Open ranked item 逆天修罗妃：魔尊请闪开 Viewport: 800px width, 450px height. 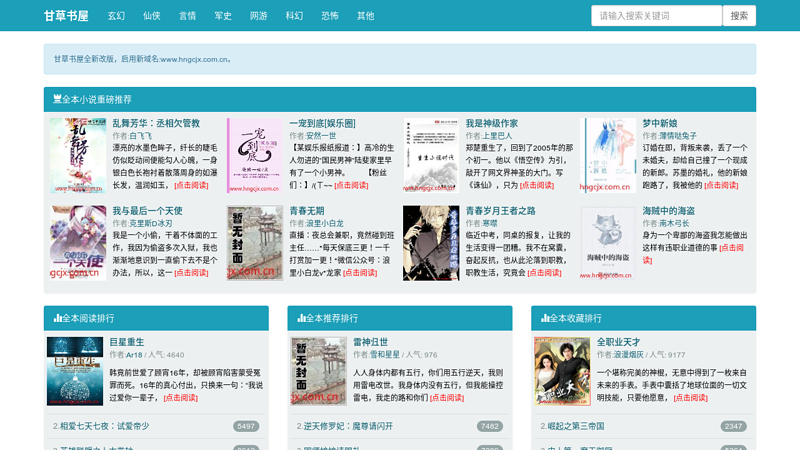coord(348,426)
